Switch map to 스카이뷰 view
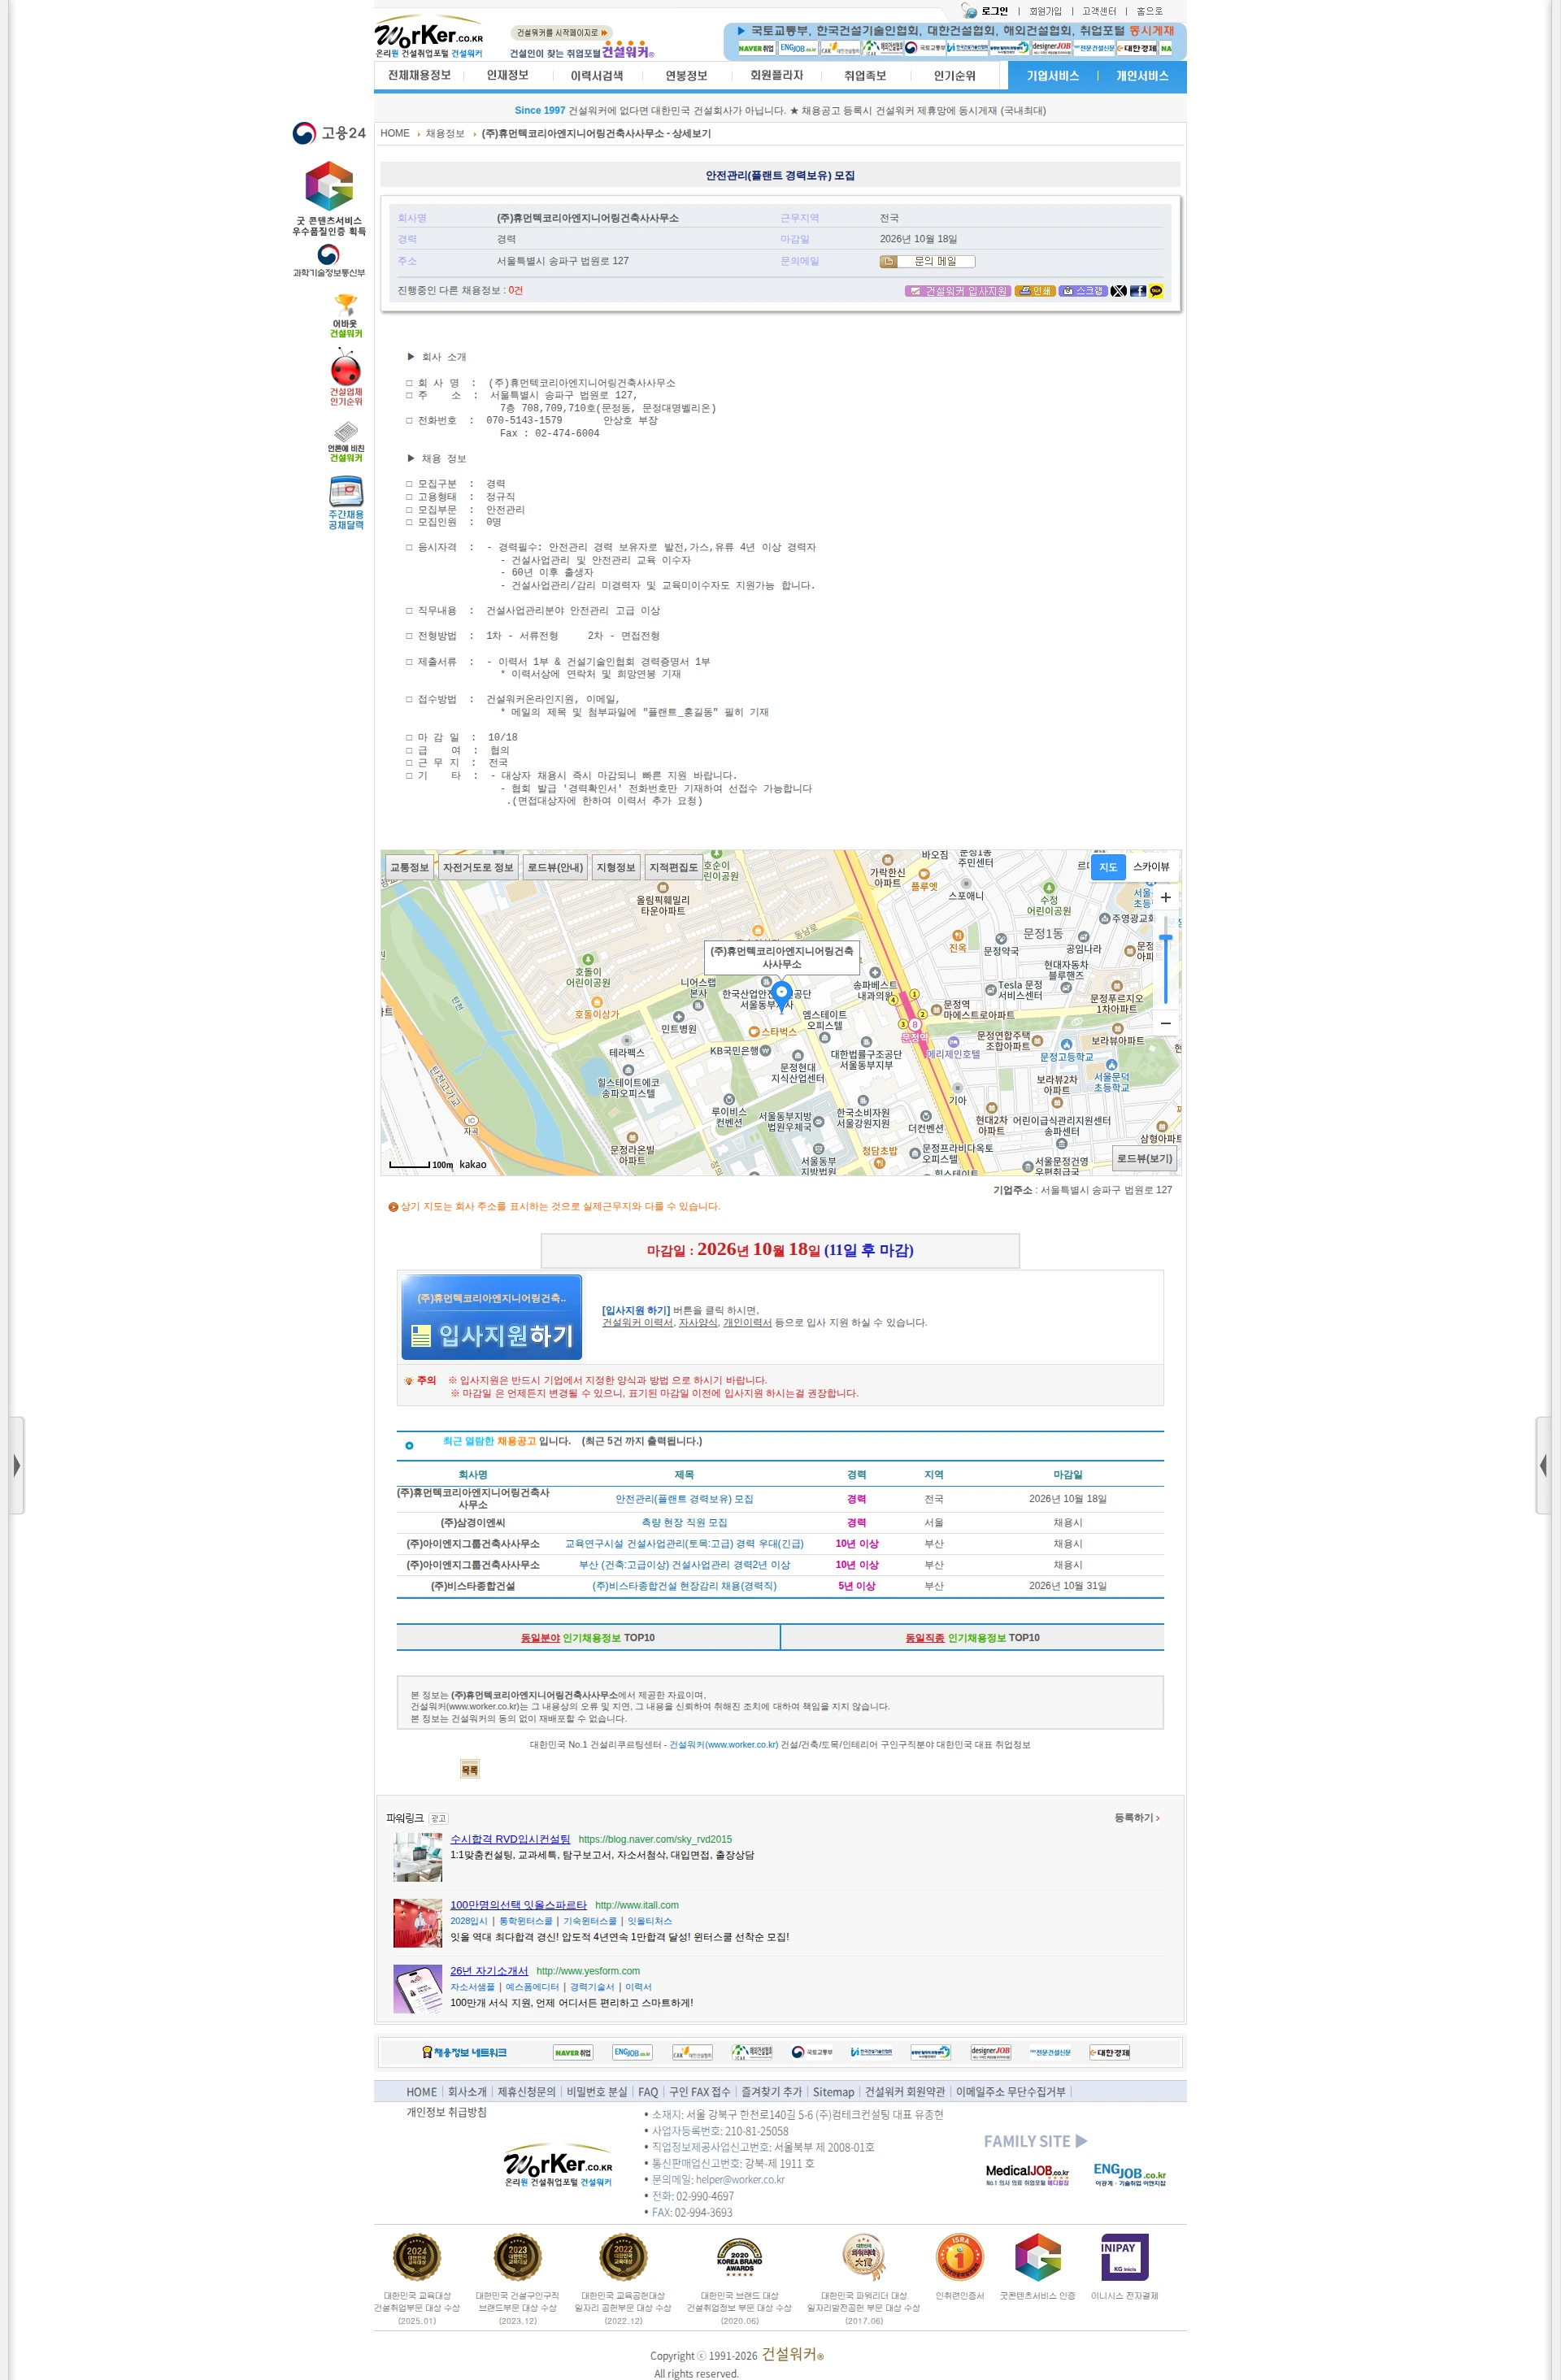This screenshot has width=1561, height=2380. pos(1151,867)
